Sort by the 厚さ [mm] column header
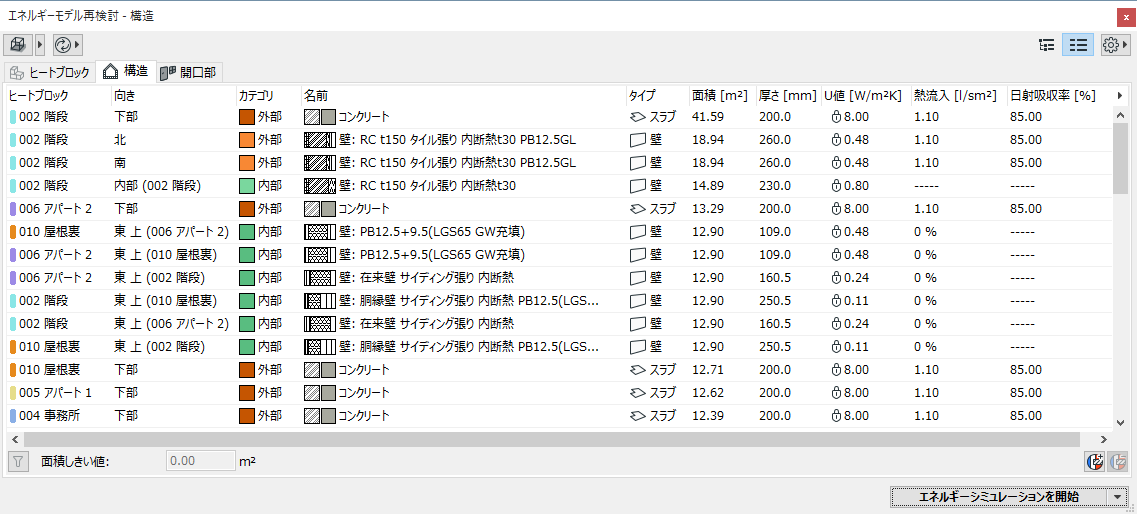The height and width of the screenshot is (514, 1137). [x=787, y=95]
